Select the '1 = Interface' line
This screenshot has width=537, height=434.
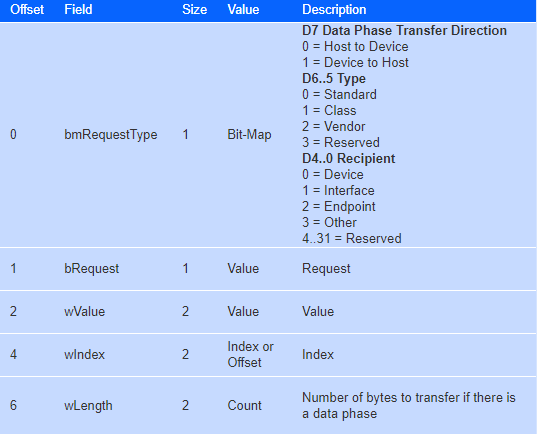click(x=338, y=190)
